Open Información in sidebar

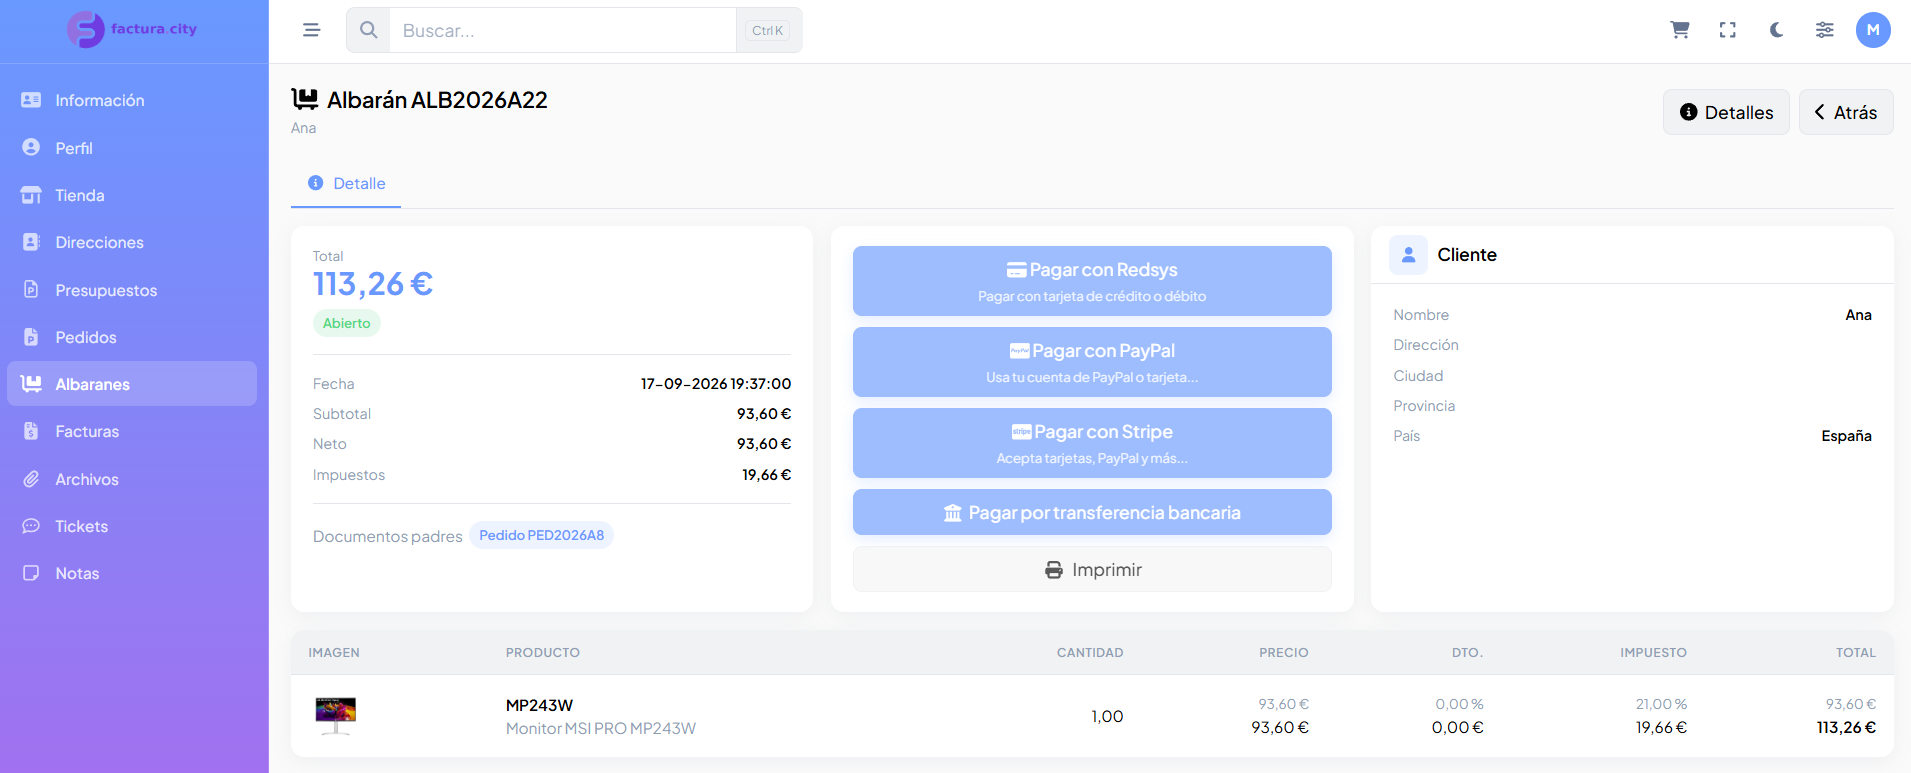click(132, 100)
